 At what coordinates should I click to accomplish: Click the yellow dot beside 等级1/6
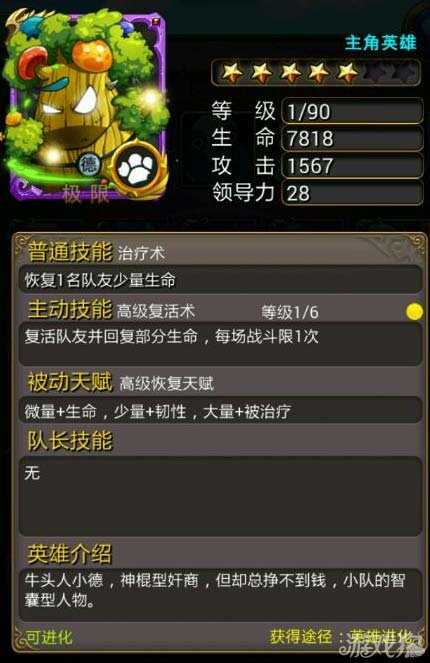coord(414,312)
